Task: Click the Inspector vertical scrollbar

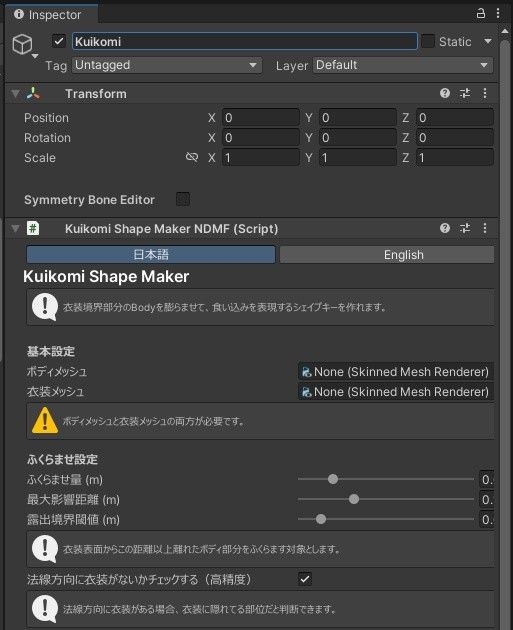Action: (x=505, y=333)
